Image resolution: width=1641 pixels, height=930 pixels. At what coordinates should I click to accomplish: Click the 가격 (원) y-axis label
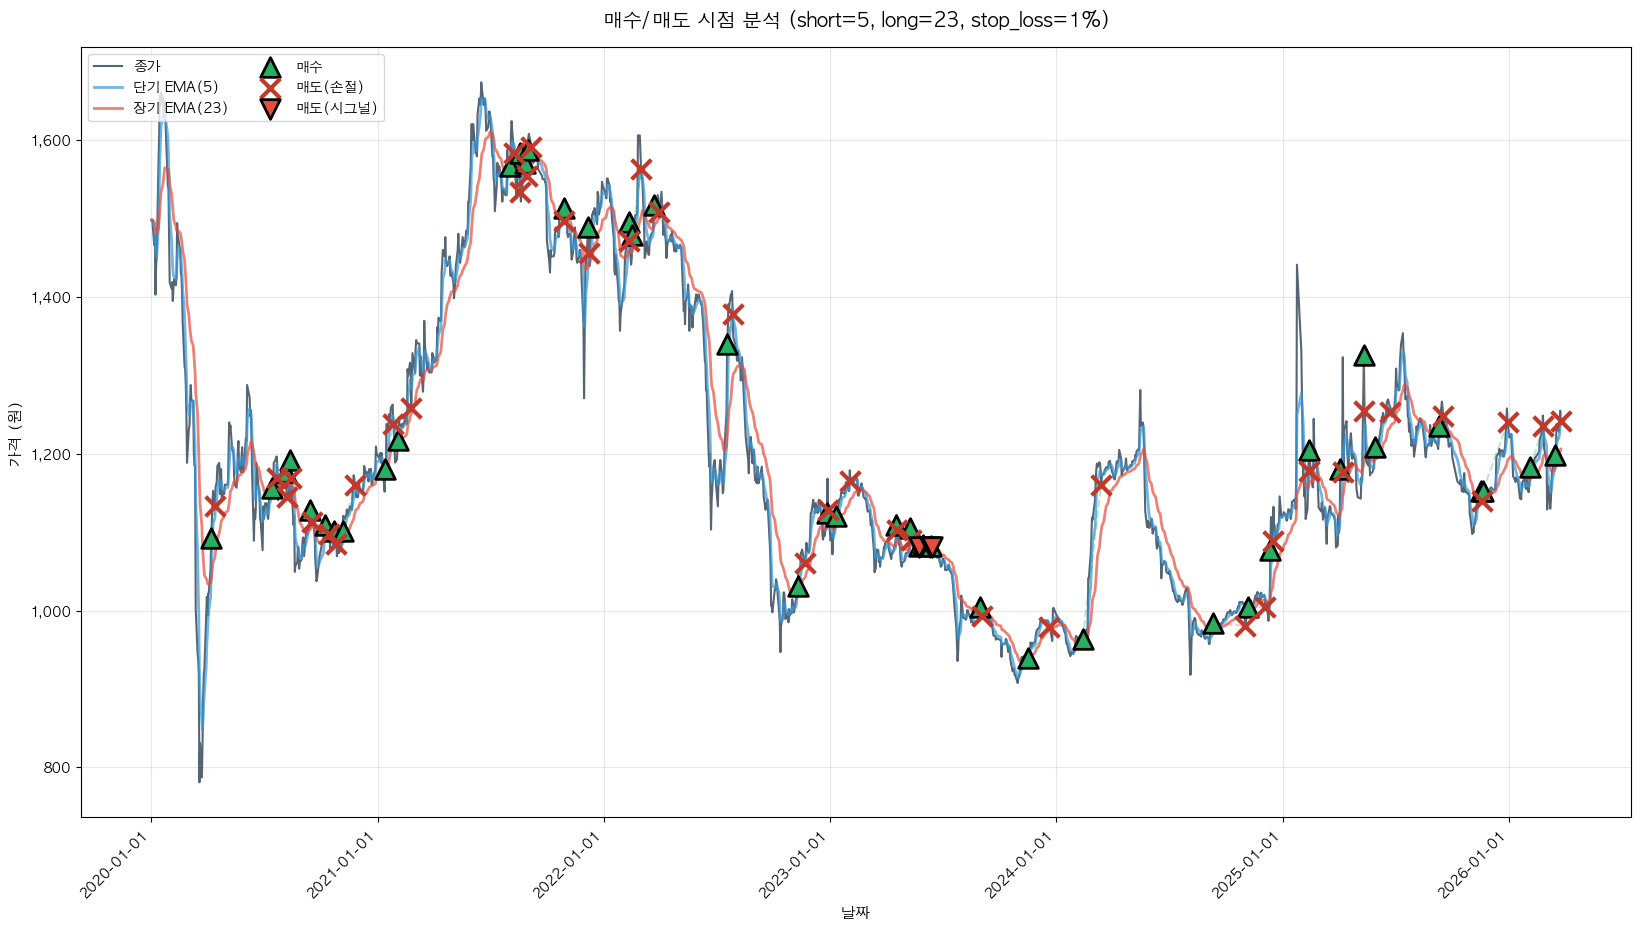(14, 435)
